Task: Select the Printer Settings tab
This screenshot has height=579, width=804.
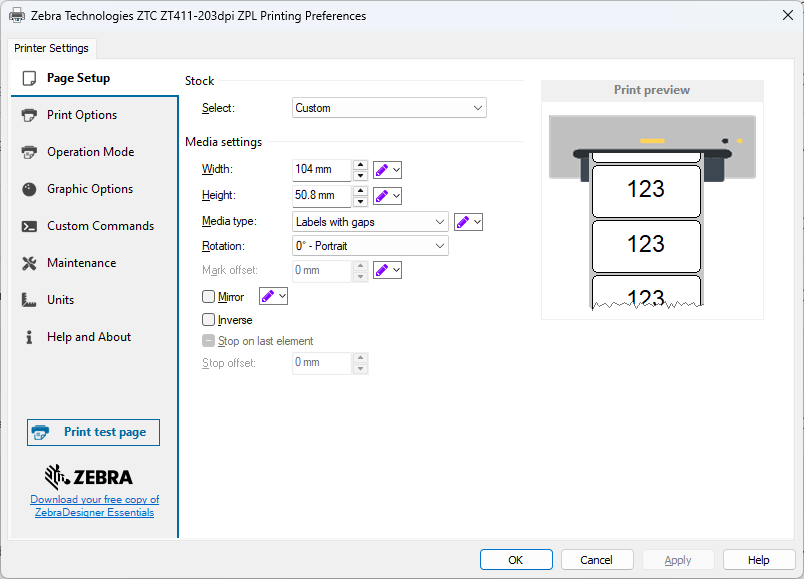Action: tap(52, 48)
